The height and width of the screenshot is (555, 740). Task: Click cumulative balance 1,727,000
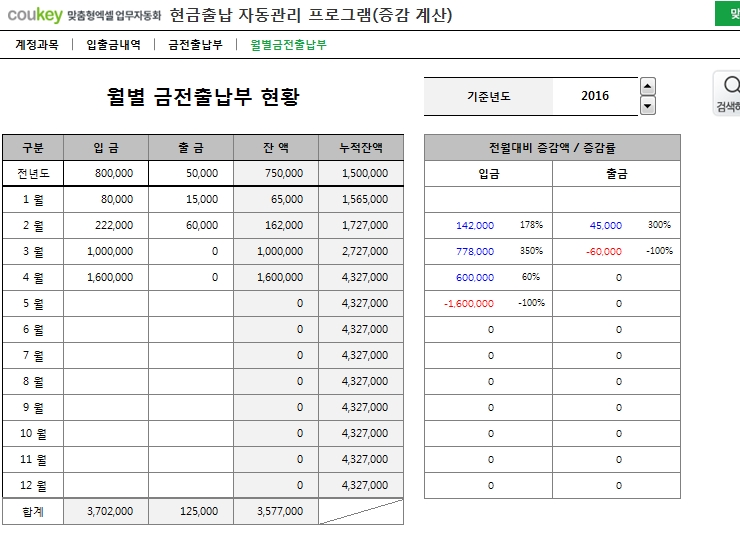(361, 225)
